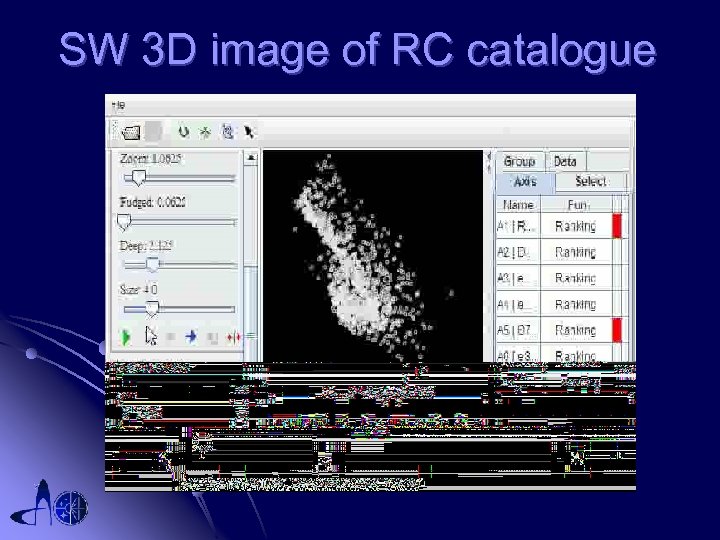This screenshot has width=720, height=540.
Task: Click the green play arrow icon
Action: coord(125,337)
